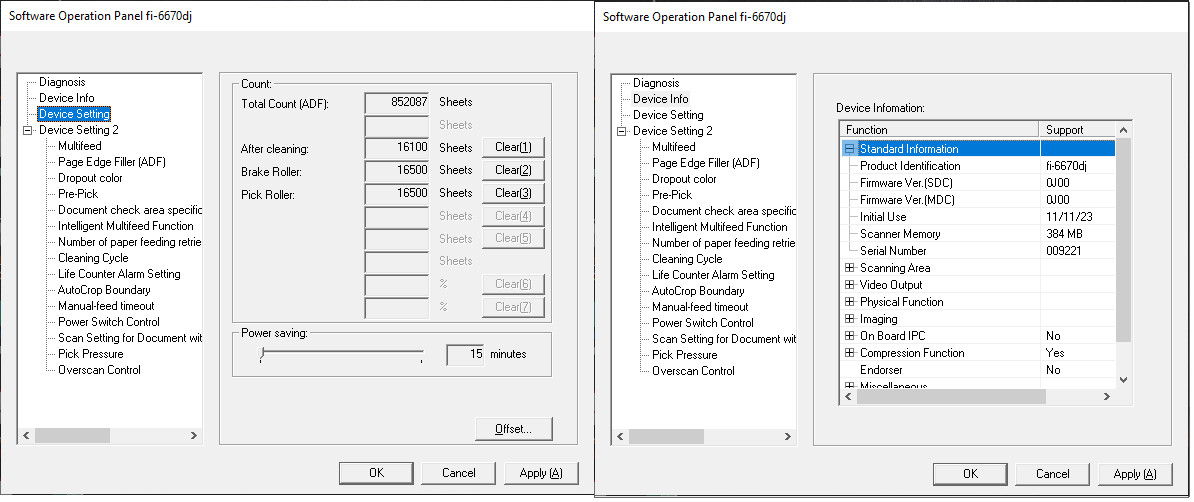Click Apply (A) in the right window
Viewport: 1194px width, 502px height.
(1135, 474)
